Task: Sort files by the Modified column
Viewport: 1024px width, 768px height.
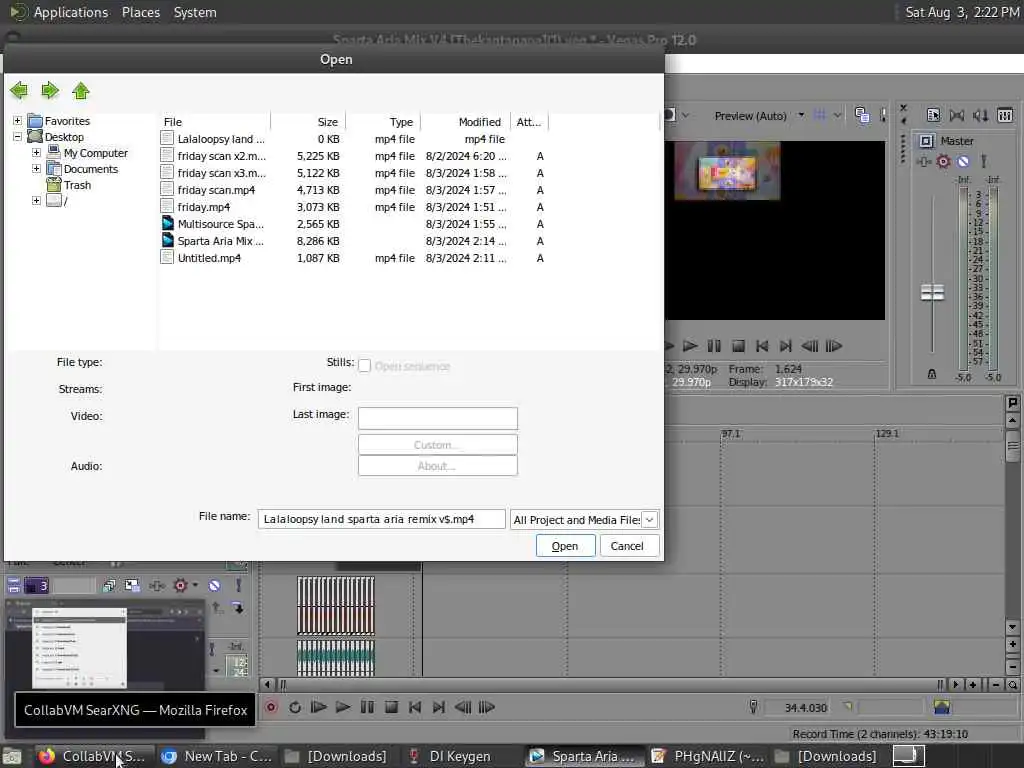Action: [x=465, y=122]
